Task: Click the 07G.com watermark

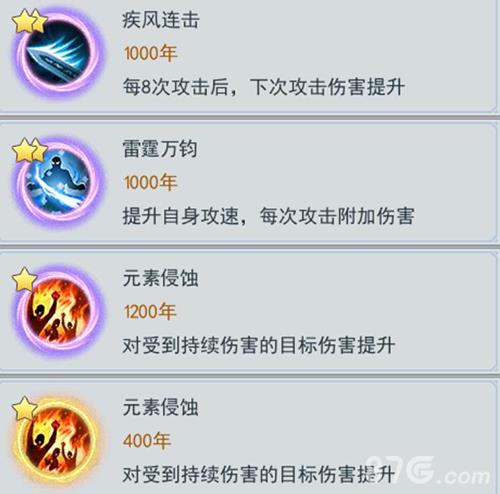Action: tap(429, 471)
